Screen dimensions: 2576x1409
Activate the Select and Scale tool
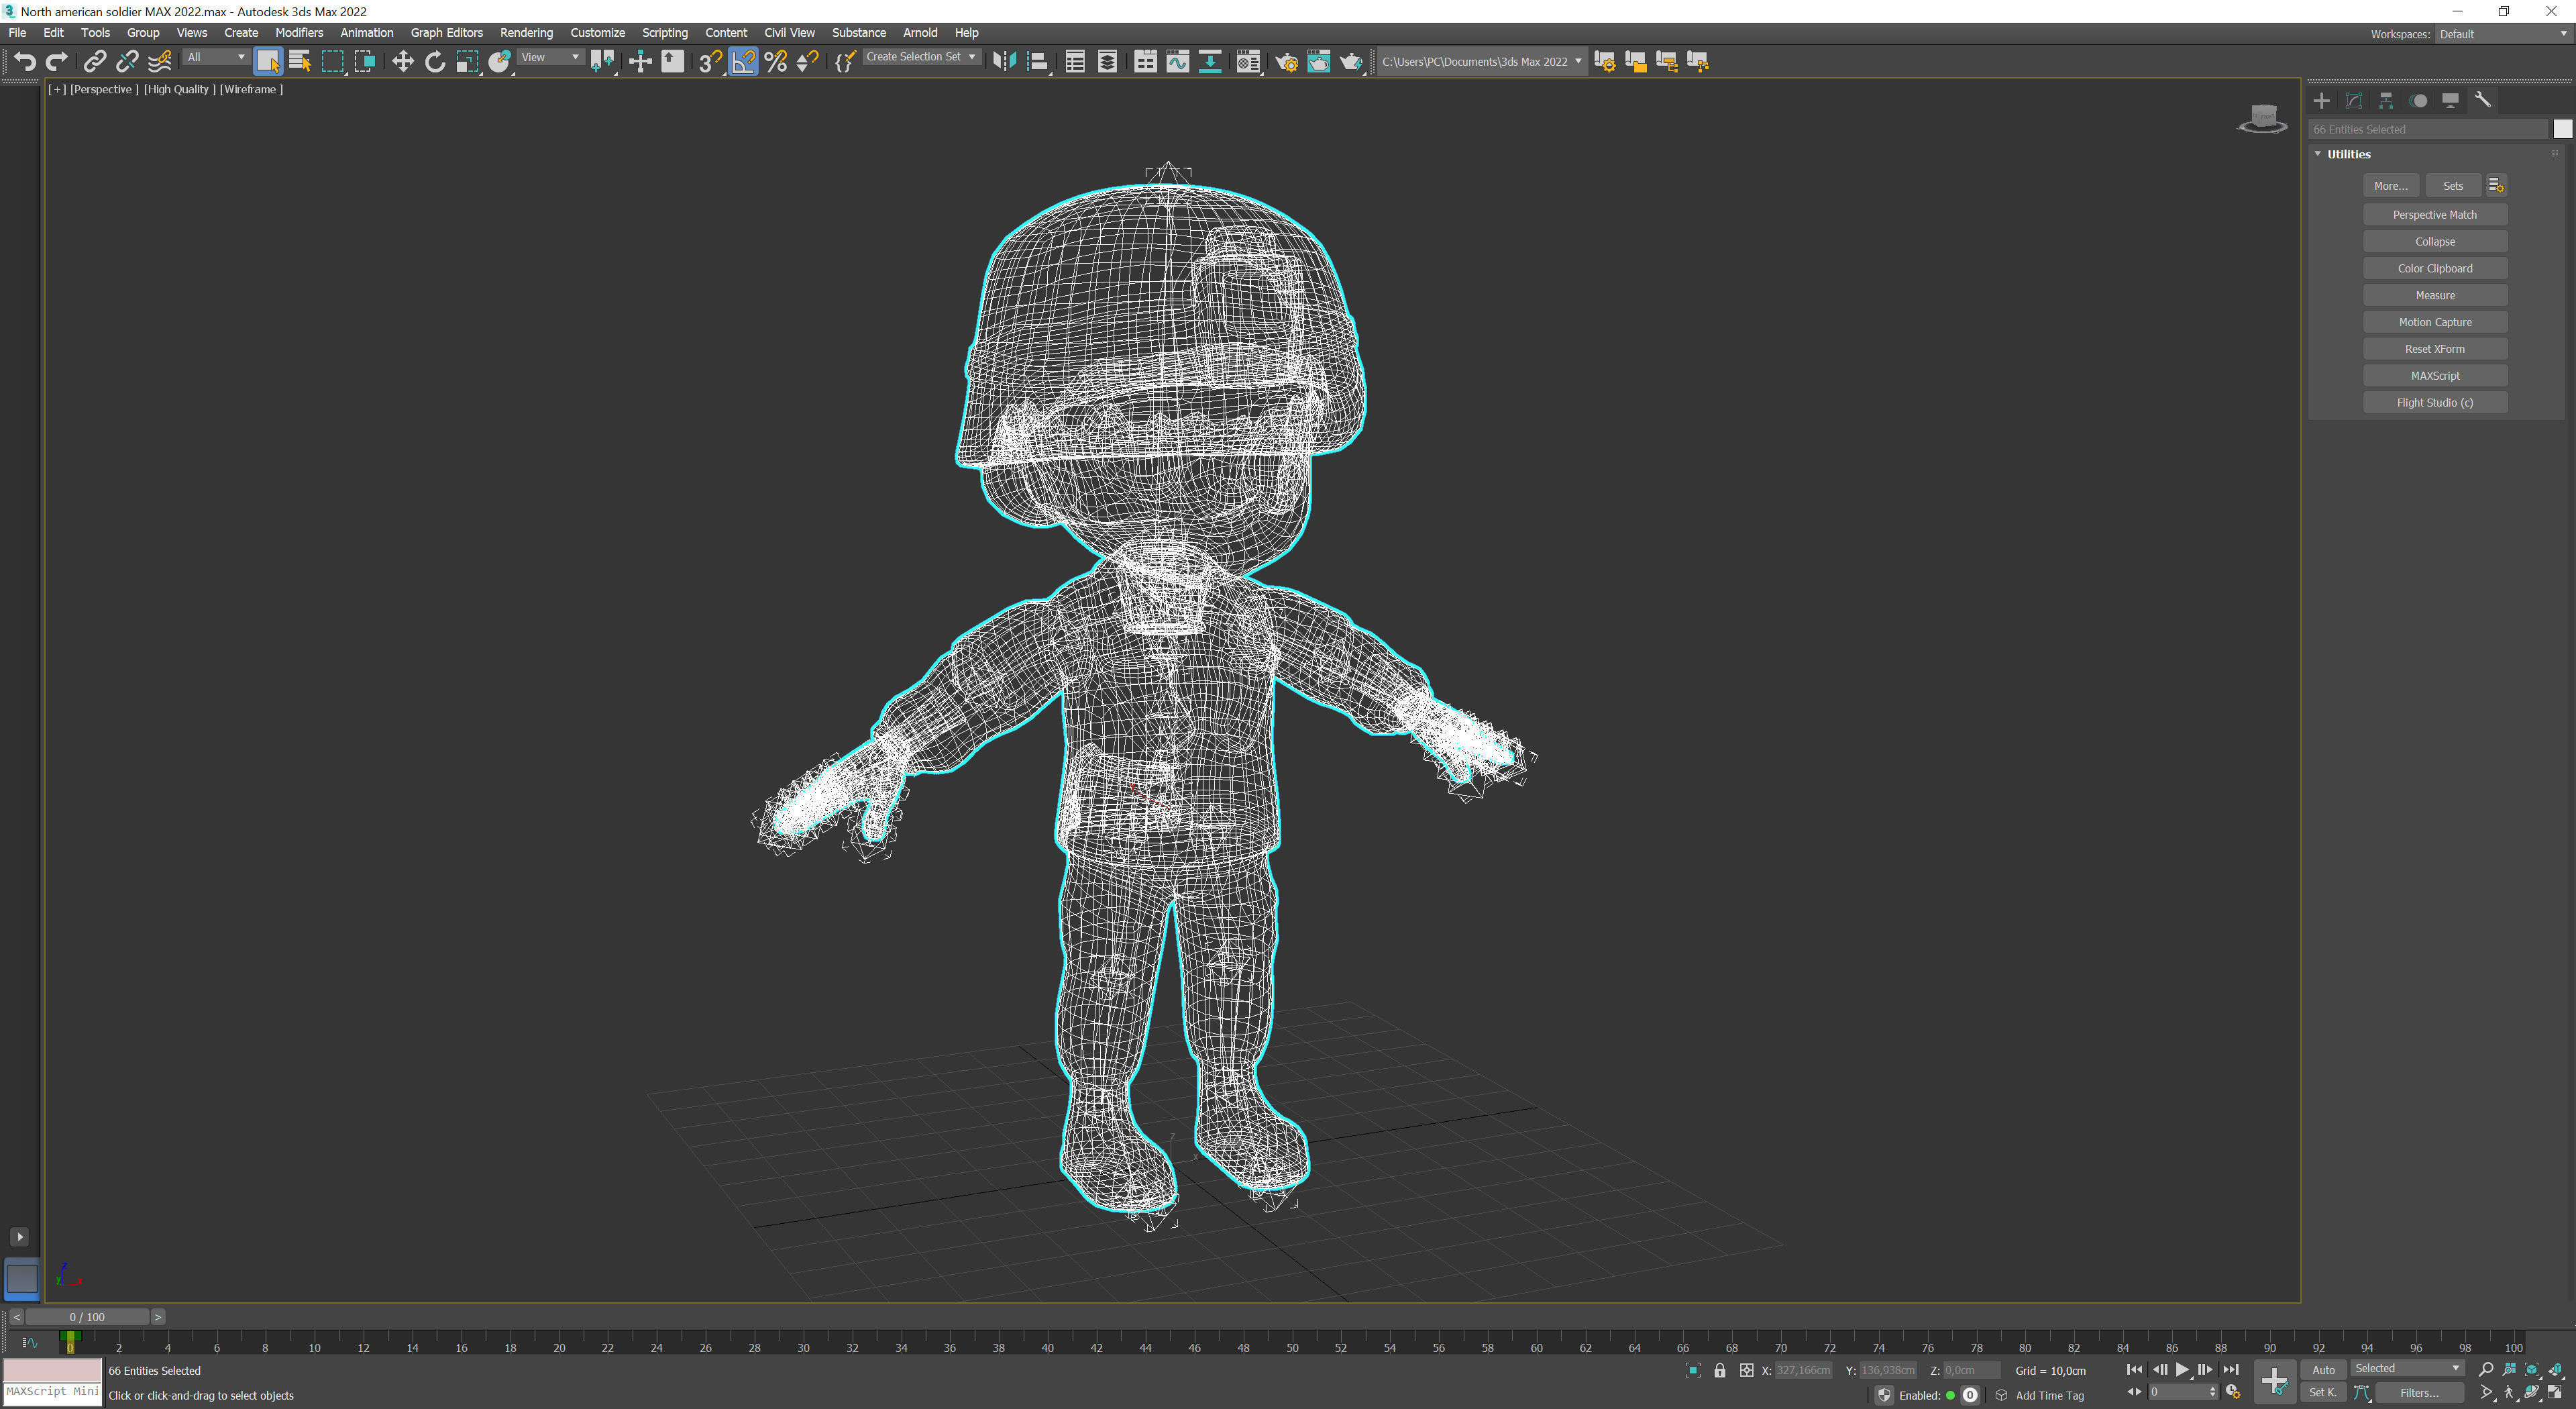(x=467, y=62)
